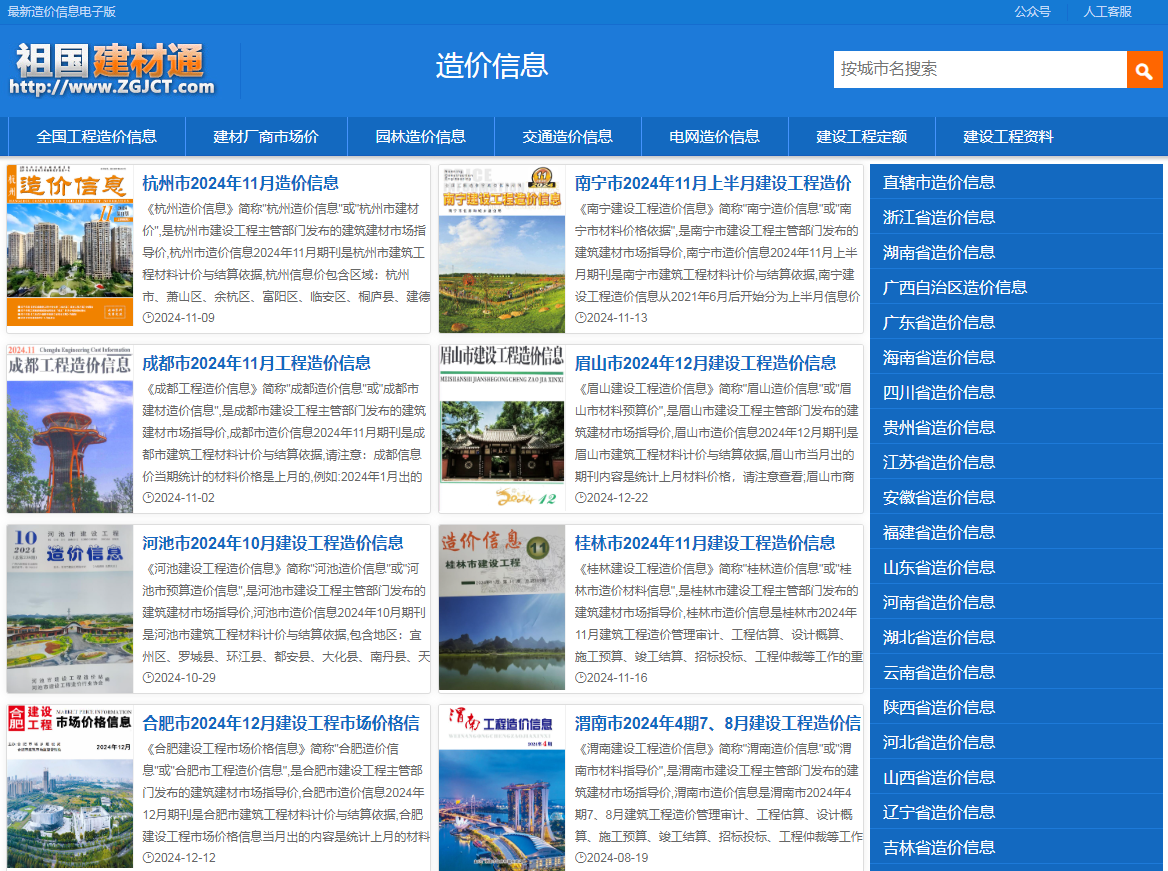Open 成都市2024年11月工程造价信息 article title
1168x871 pixels.
coord(256,363)
